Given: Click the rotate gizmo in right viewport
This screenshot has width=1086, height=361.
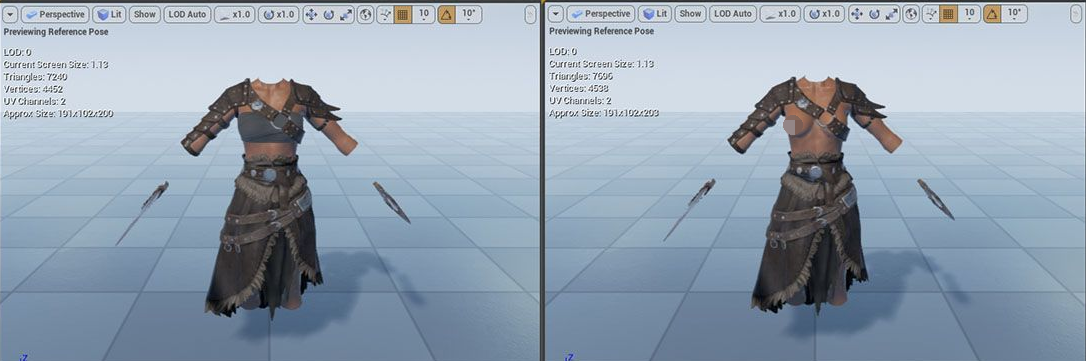Looking at the screenshot, I should pos(873,14).
